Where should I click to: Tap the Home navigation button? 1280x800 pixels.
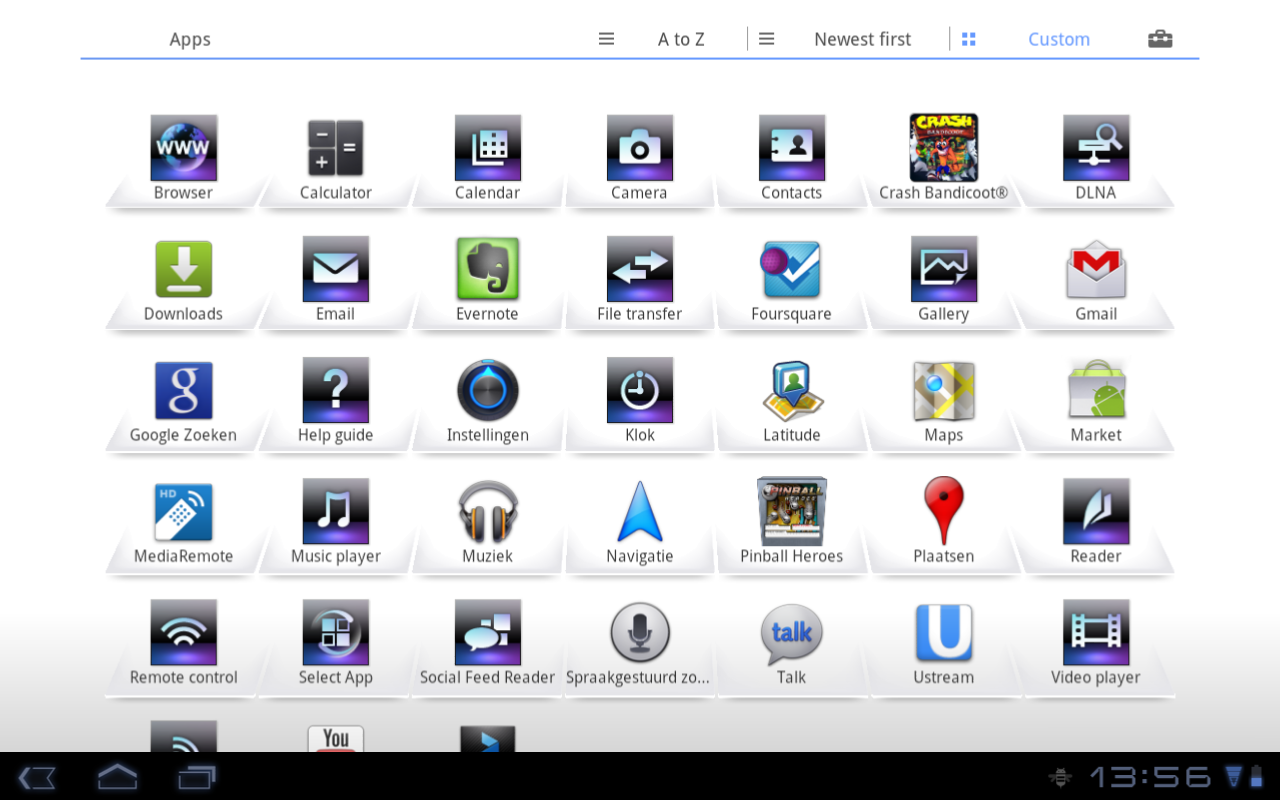[x=117, y=777]
